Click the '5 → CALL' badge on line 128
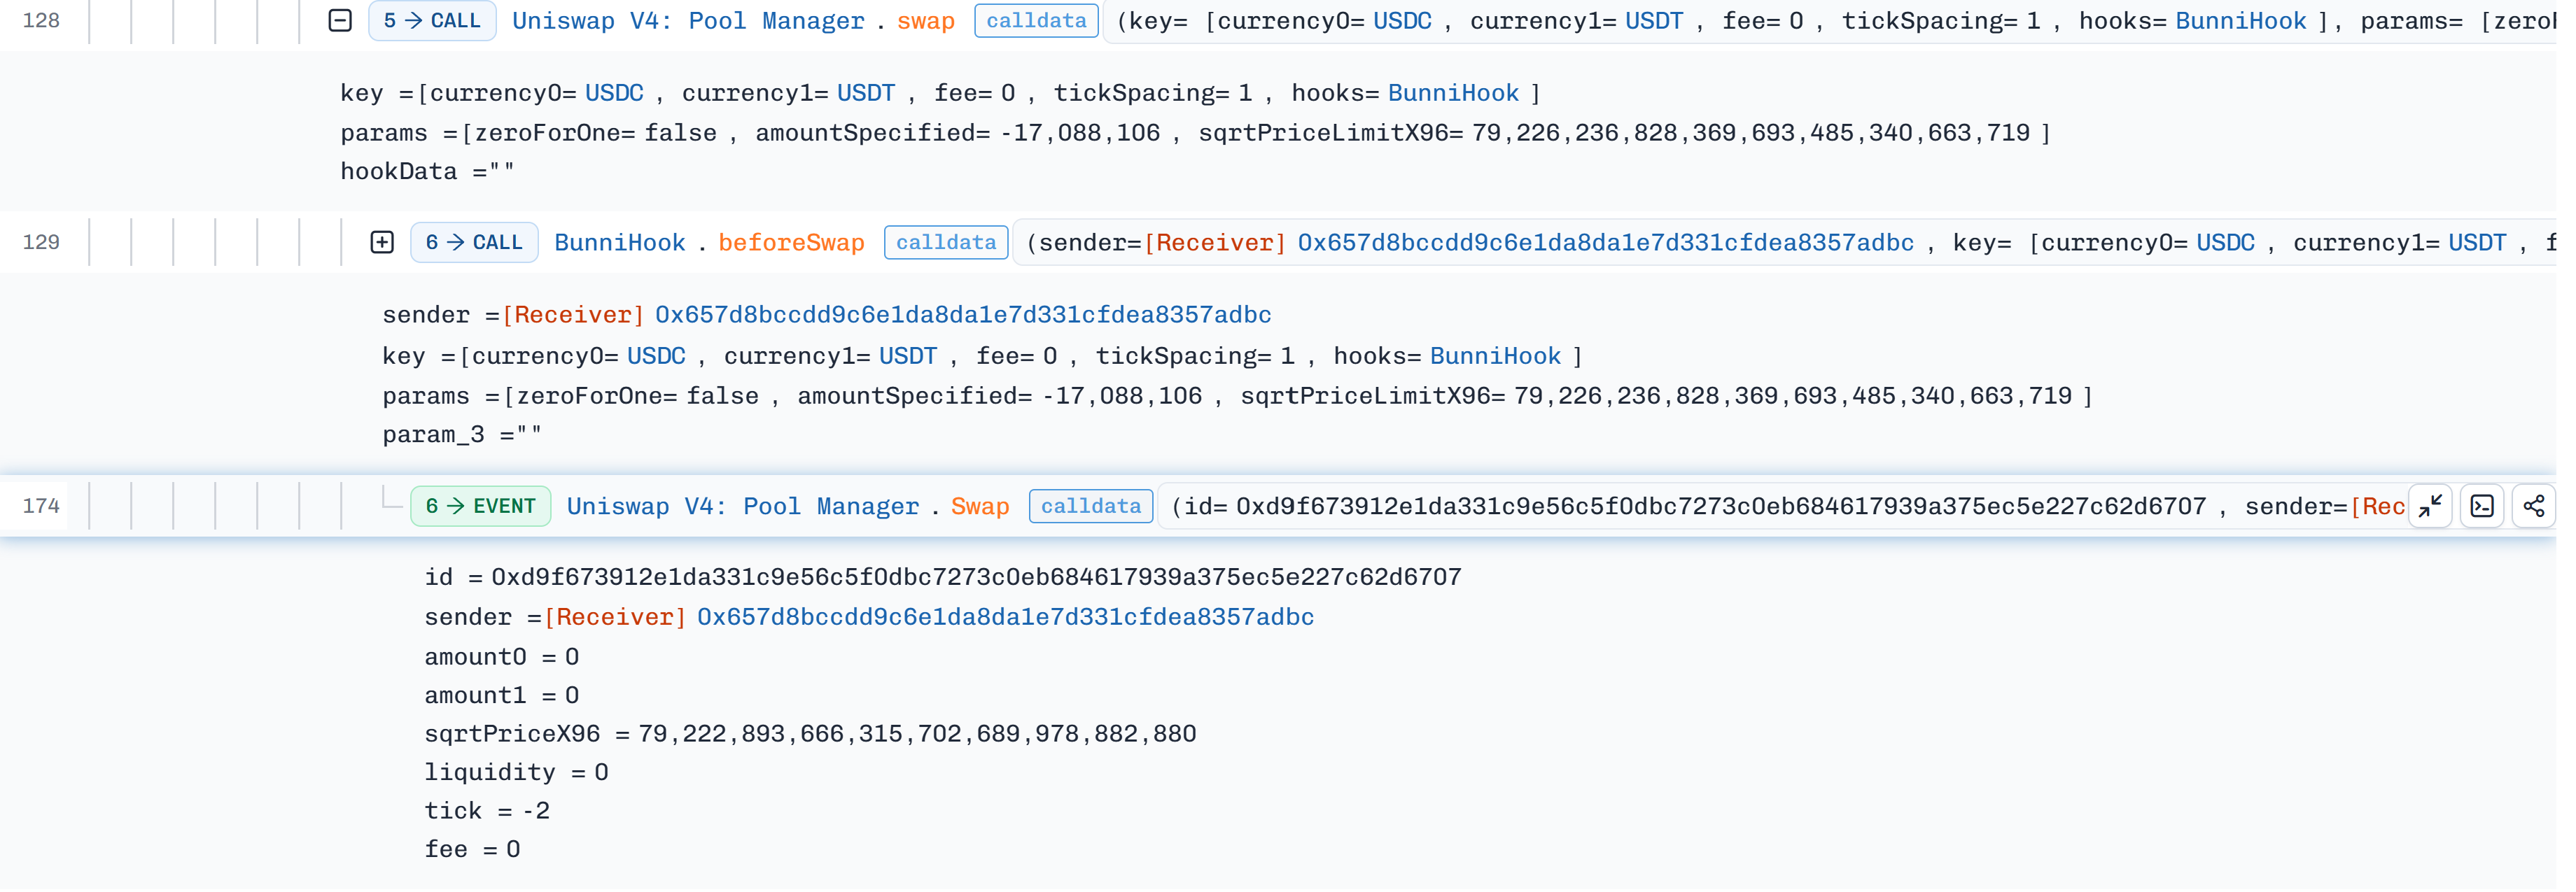The image size is (2576, 892). click(x=432, y=21)
